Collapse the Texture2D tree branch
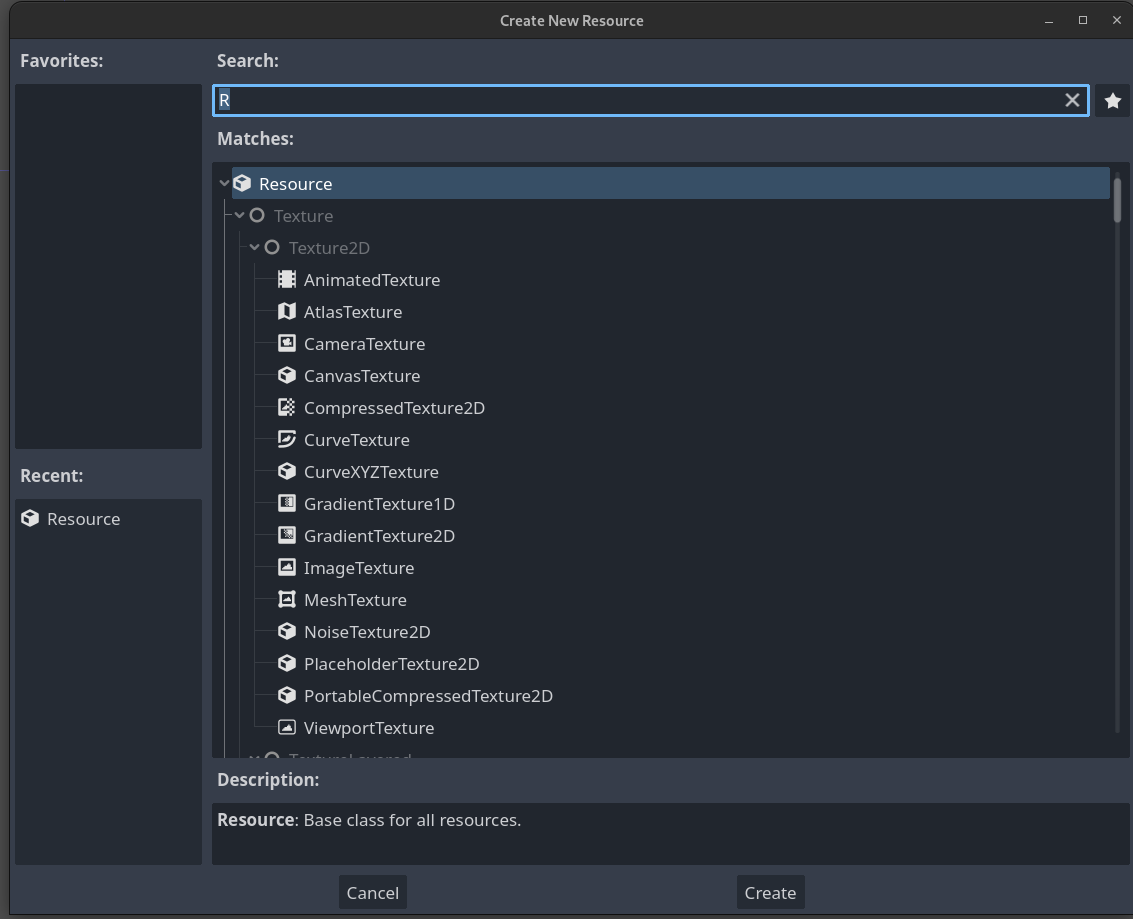1133x919 pixels. click(x=255, y=248)
